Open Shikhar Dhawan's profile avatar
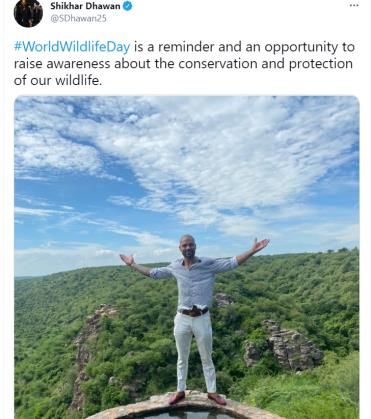Image resolution: width=371 pixels, height=419 pixels. [28, 13]
